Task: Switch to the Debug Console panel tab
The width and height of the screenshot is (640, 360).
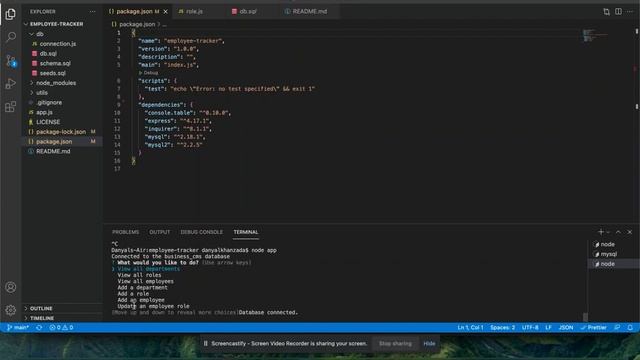Action: click(x=202, y=232)
